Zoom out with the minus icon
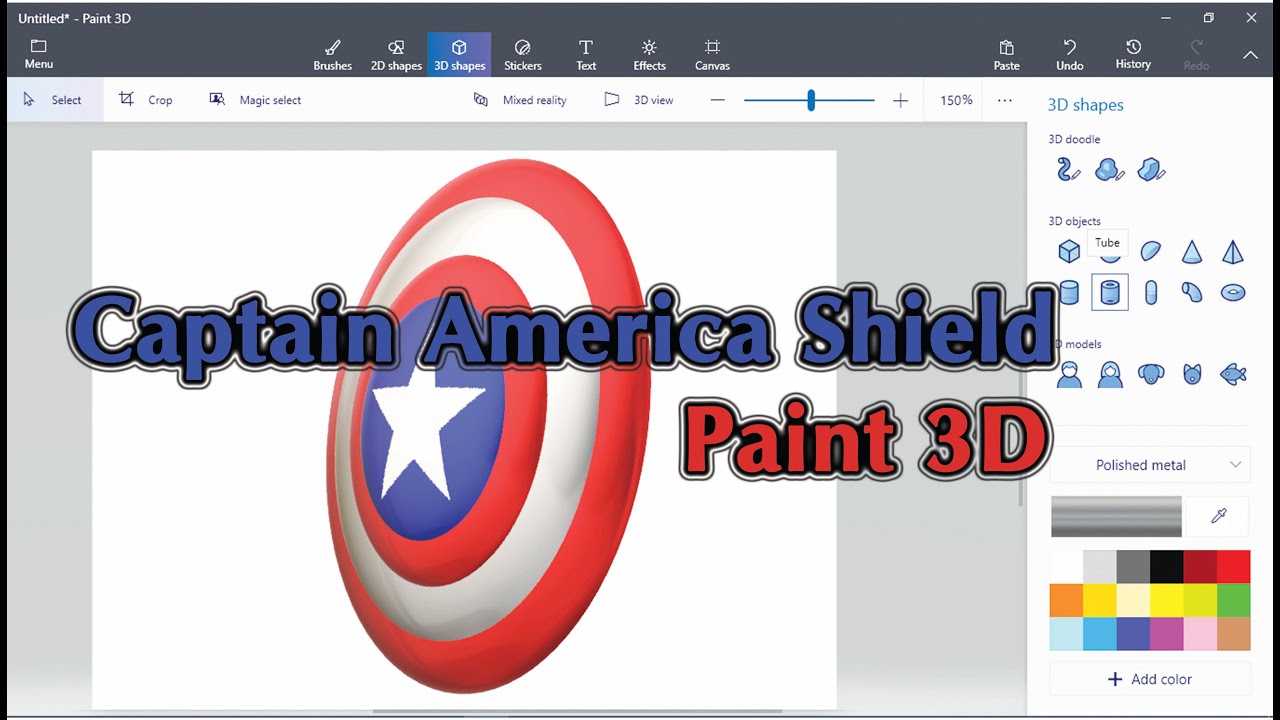The image size is (1280, 720). (717, 100)
